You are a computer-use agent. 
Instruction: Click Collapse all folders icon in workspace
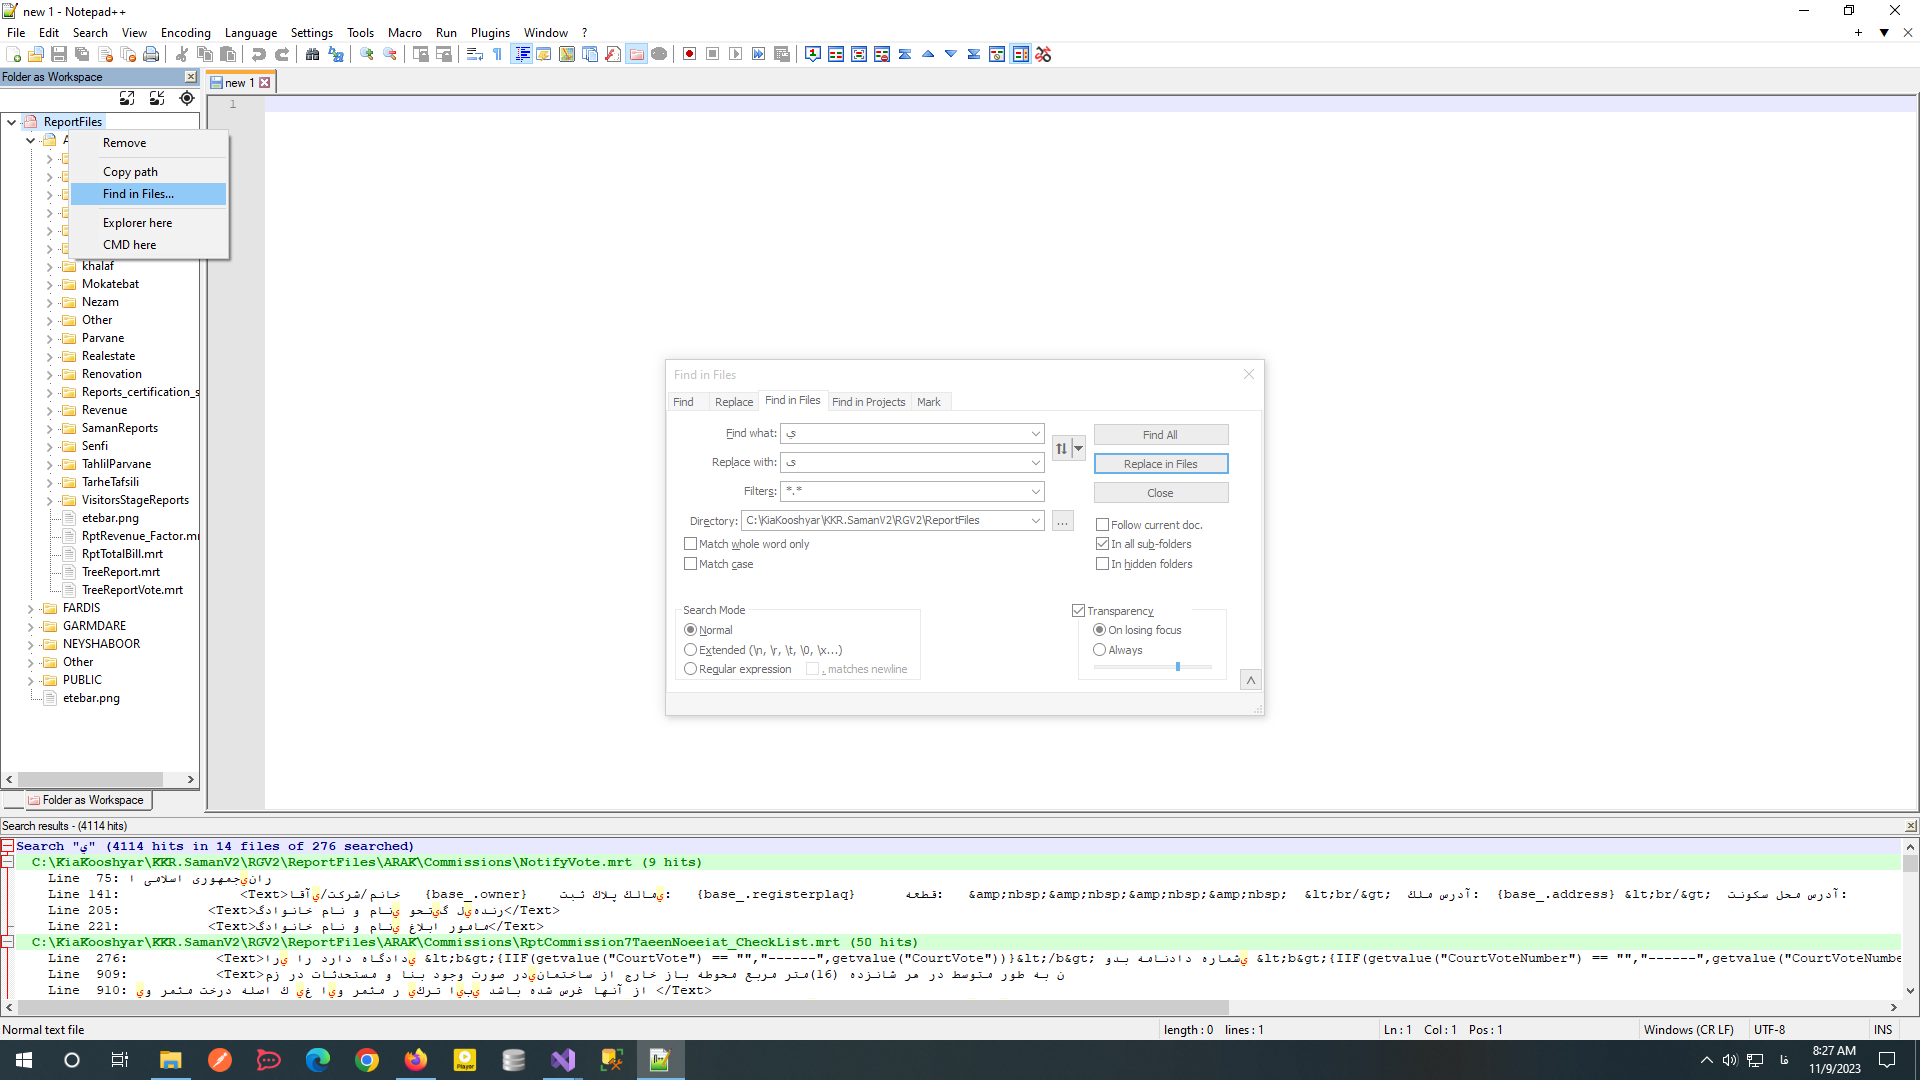pos(157,98)
